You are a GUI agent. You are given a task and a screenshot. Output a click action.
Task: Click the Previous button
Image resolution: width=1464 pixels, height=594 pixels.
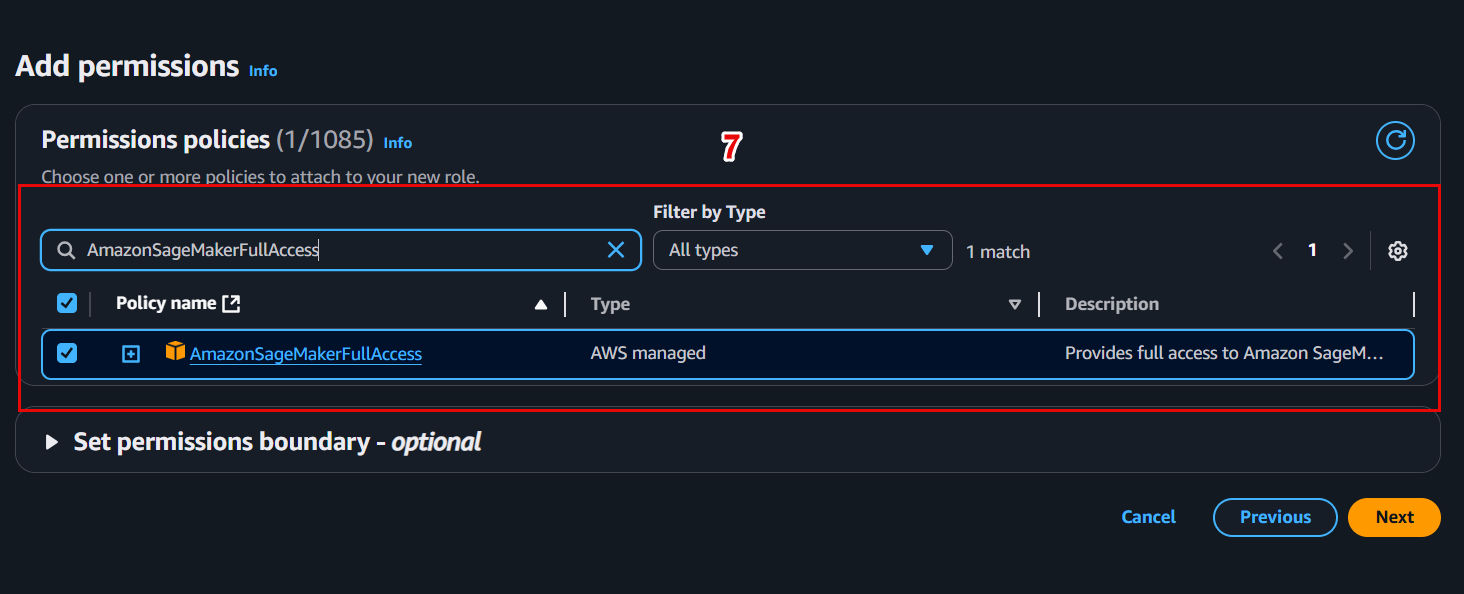coord(1275,517)
